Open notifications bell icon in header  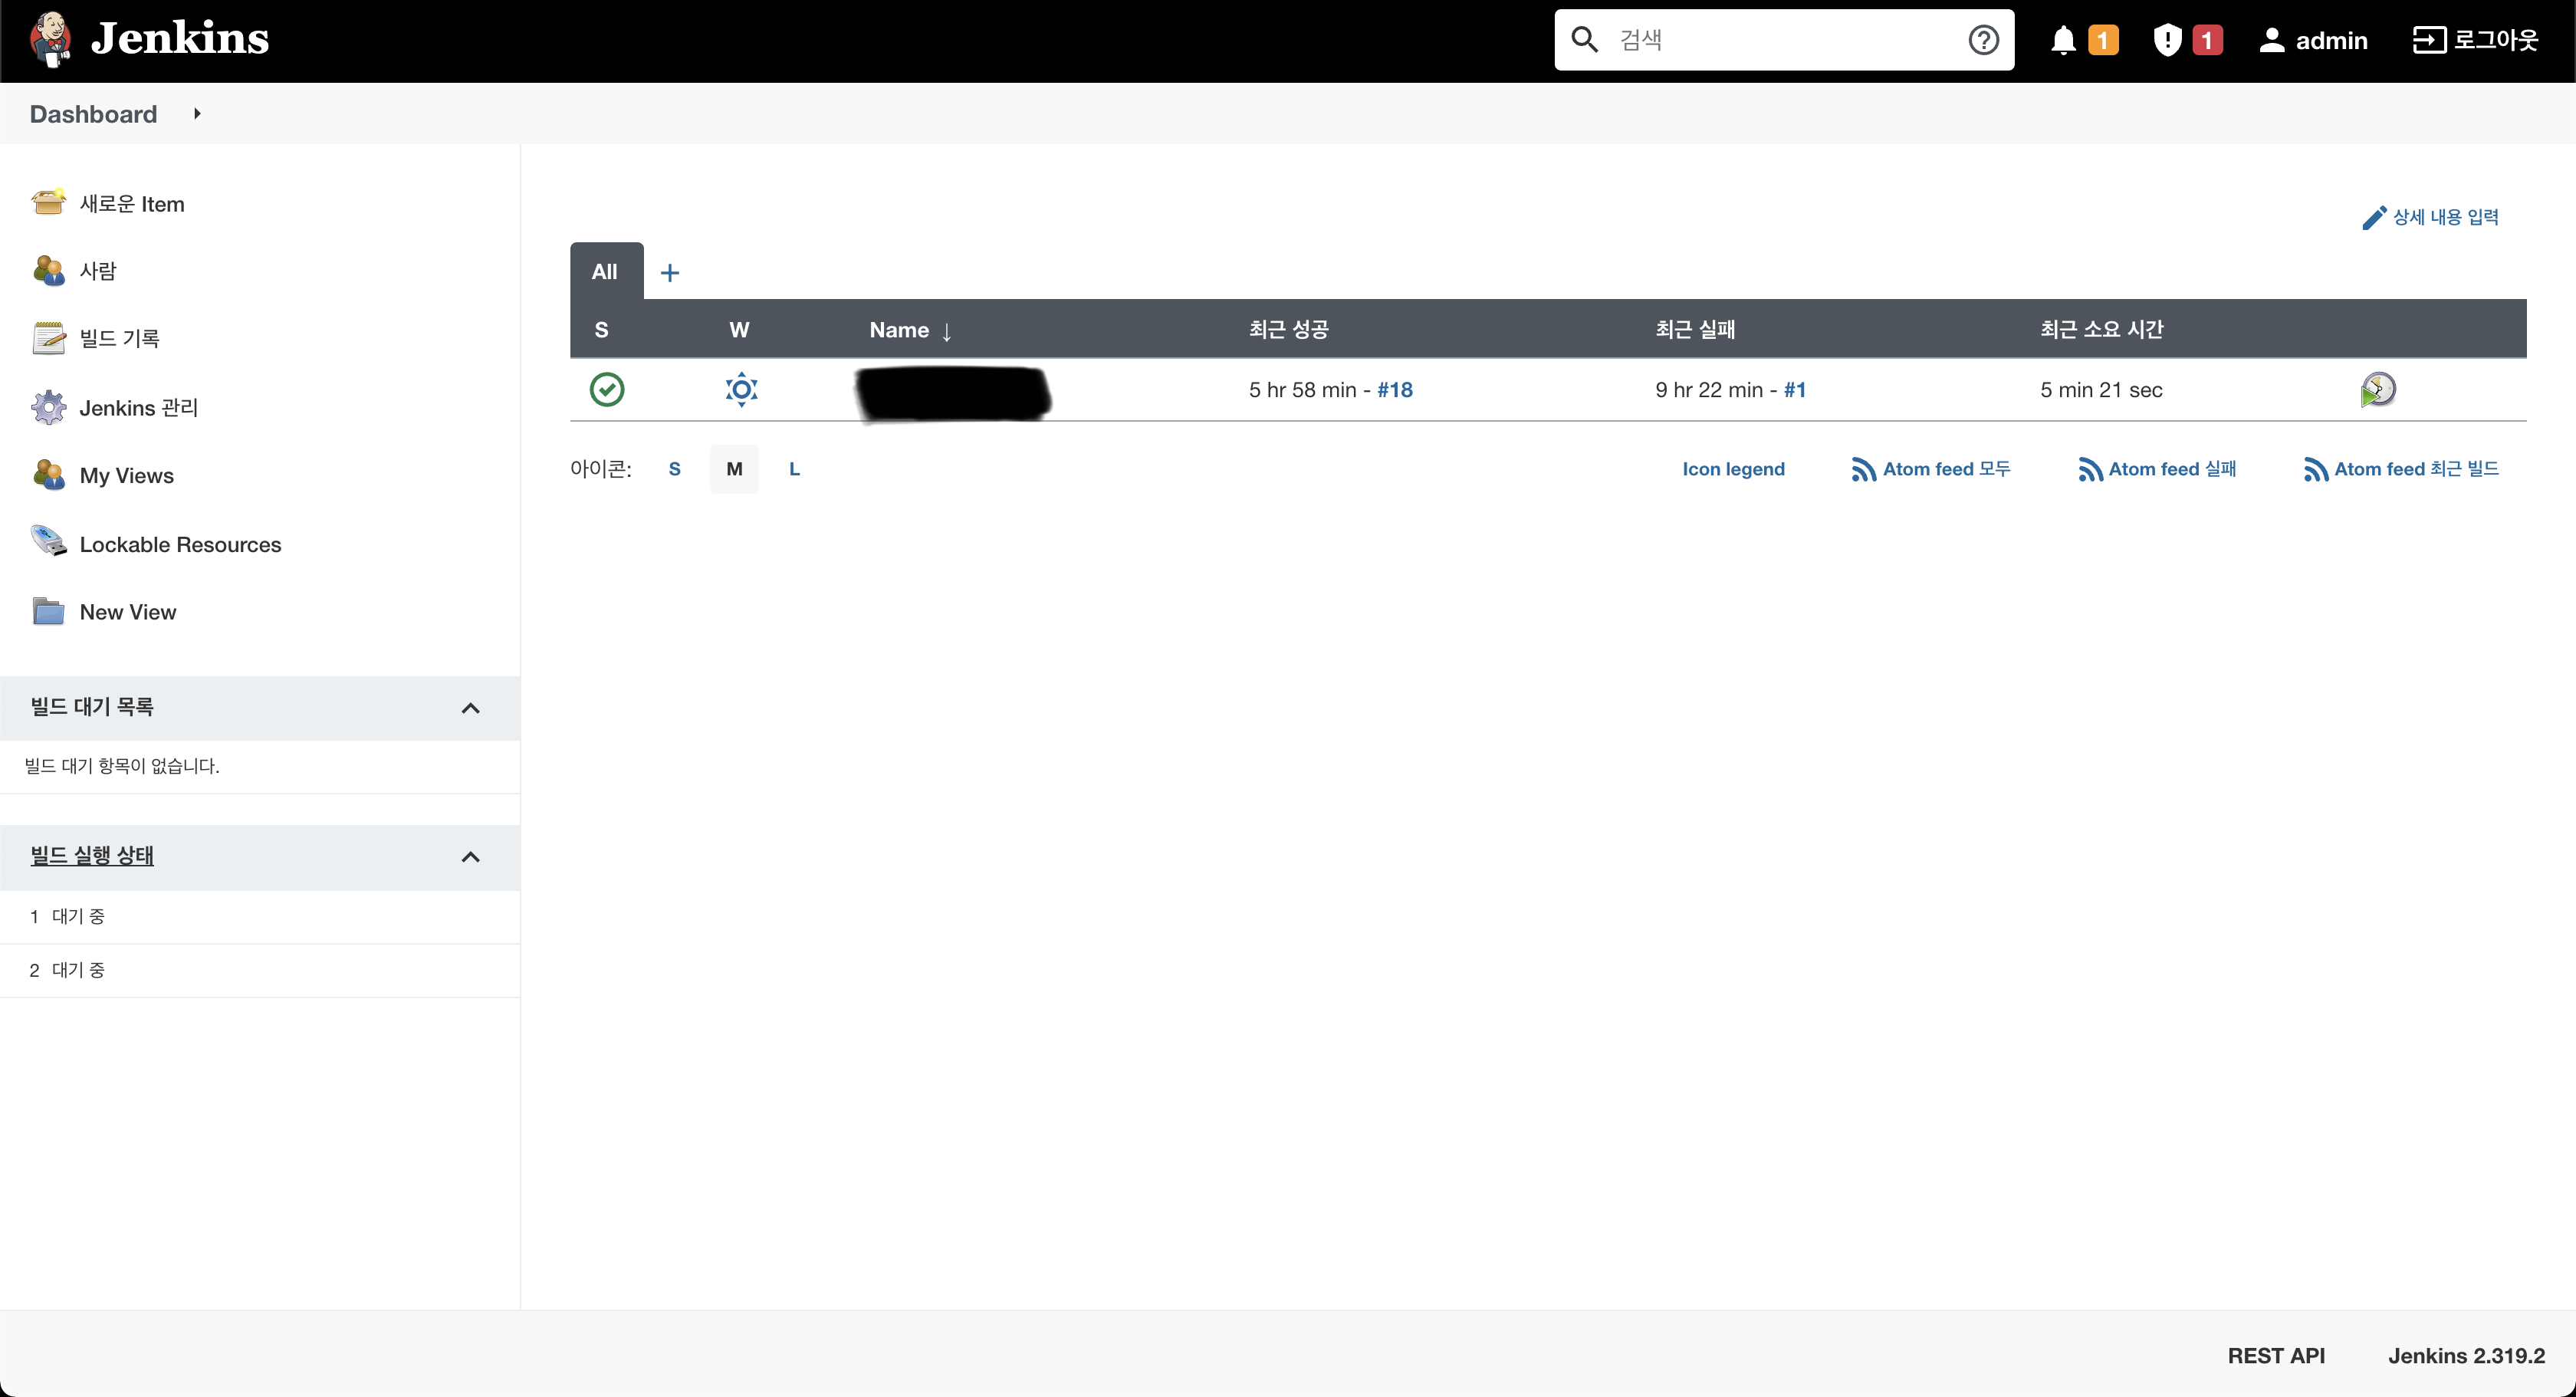click(x=2063, y=40)
